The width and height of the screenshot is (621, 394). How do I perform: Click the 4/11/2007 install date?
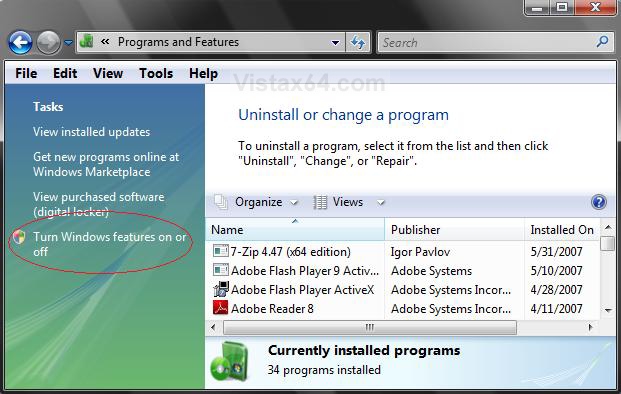point(556,308)
